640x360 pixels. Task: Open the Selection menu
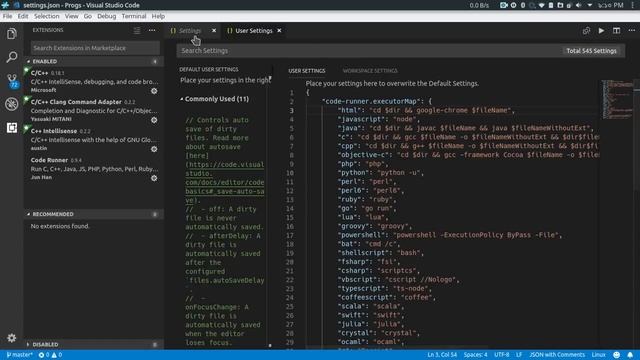[x=47, y=16]
